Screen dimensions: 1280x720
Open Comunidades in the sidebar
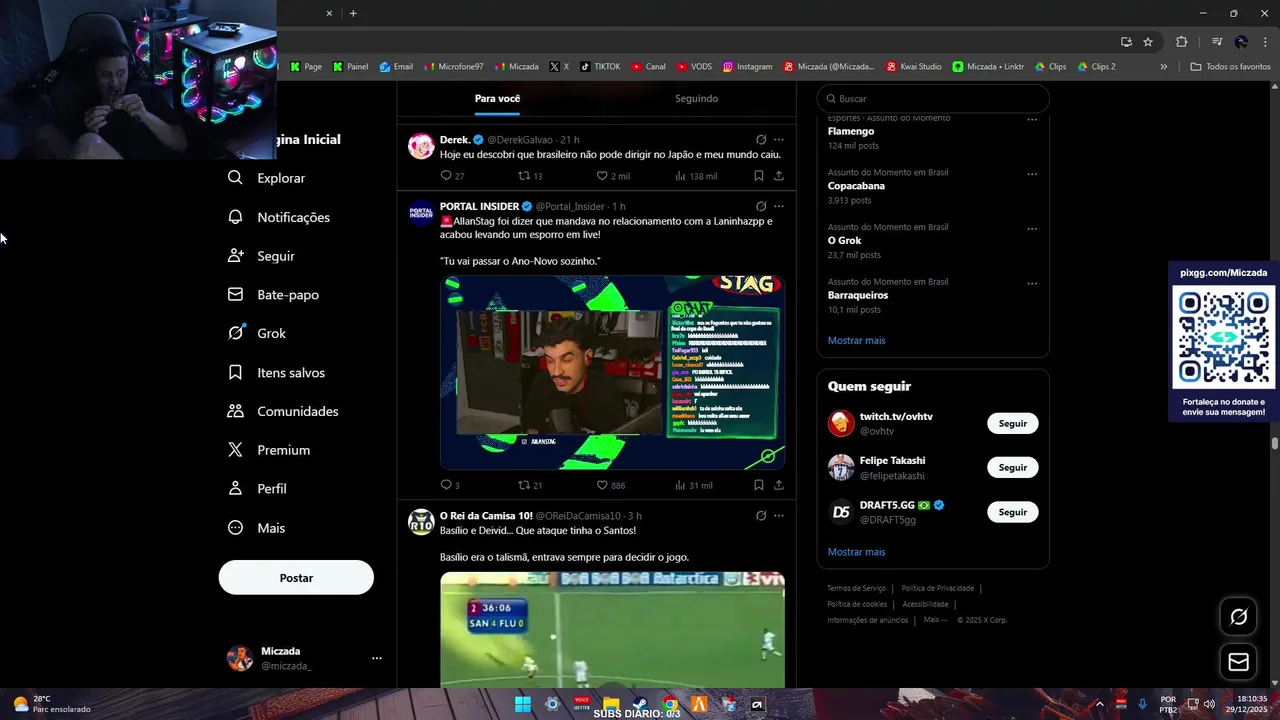click(x=283, y=411)
